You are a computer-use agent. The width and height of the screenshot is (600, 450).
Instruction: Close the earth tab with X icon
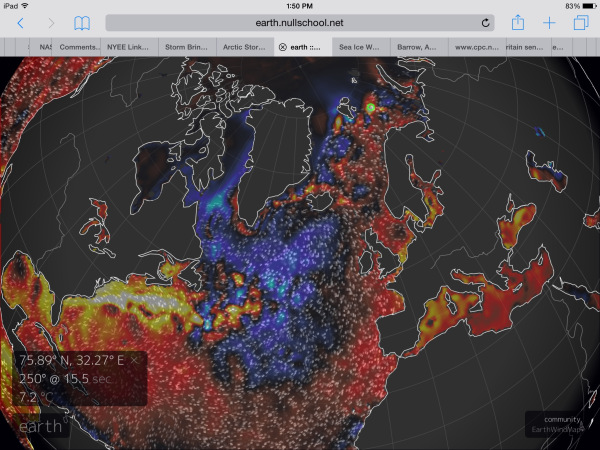282,47
